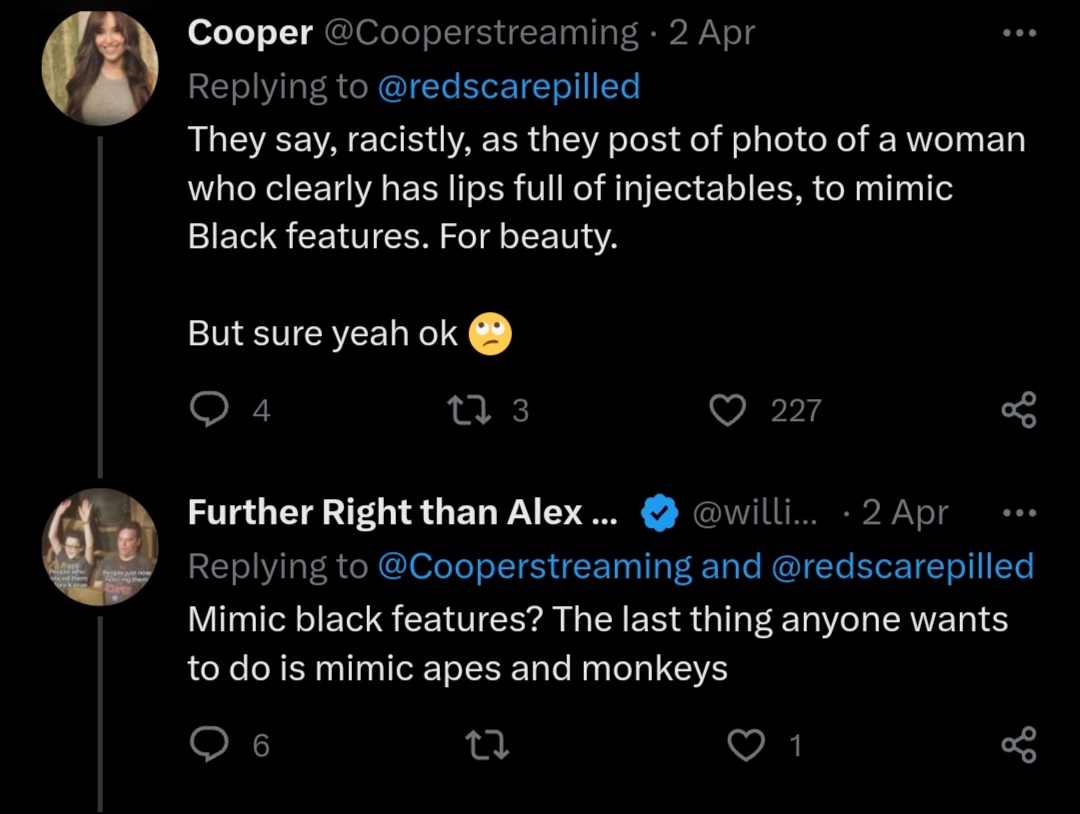Screen dimensions: 1080x814
Task: Like Cooper's tweet with 227 likes
Action: [x=728, y=410]
